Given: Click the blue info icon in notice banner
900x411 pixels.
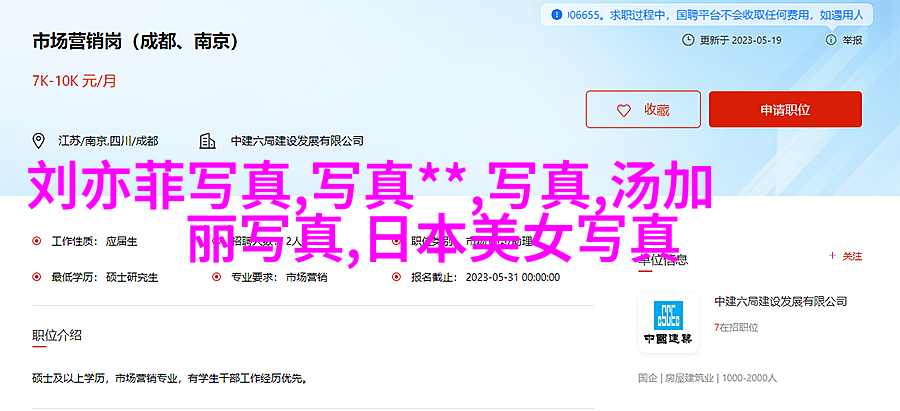Looking at the screenshot, I should (x=556, y=15).
